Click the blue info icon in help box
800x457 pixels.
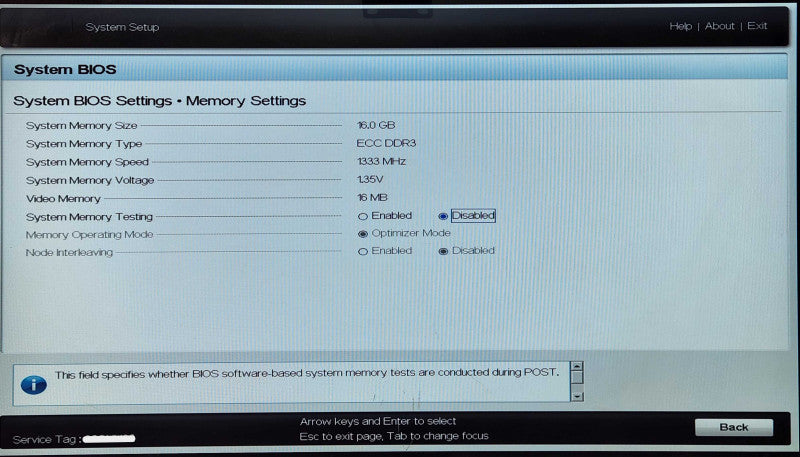click(x=34, y=384)
